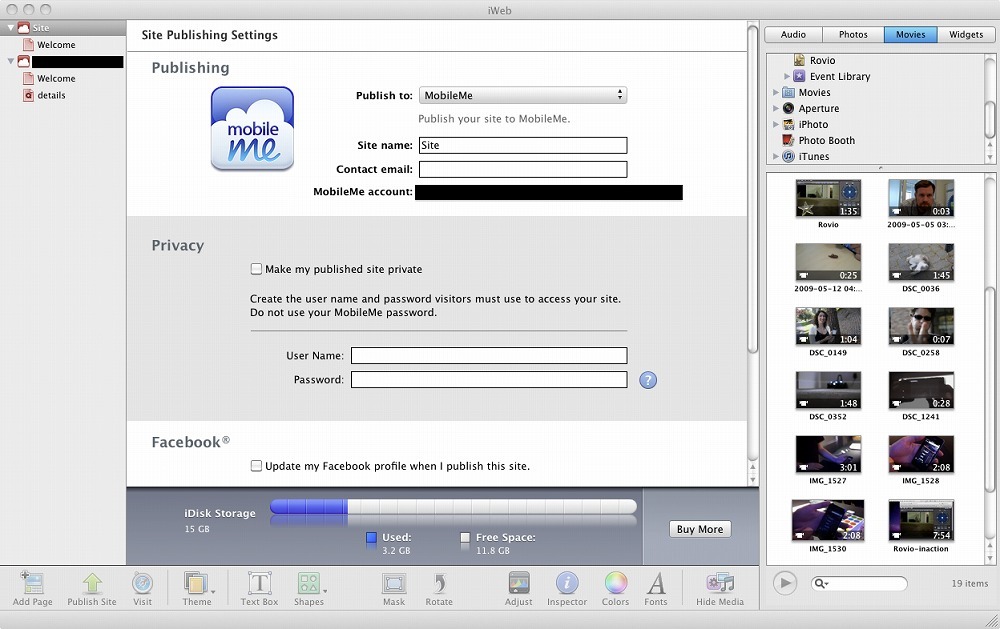The width and height of the screenshot is (1000, 629).
Task: Expand the Event Library disclosure triangle
Action: point(786,76)
